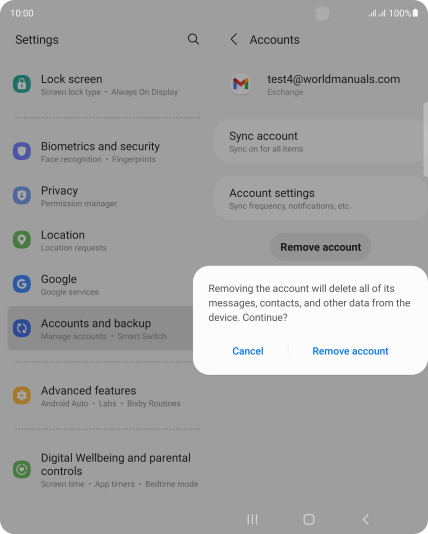Tap the Digital Wellbeing green icon

[x=22, y=469]
